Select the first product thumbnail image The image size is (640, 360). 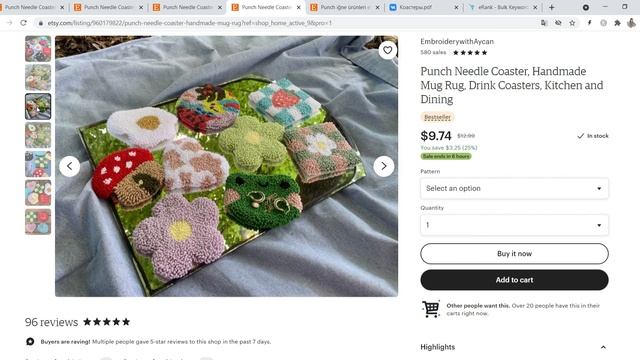pos(38,49)
